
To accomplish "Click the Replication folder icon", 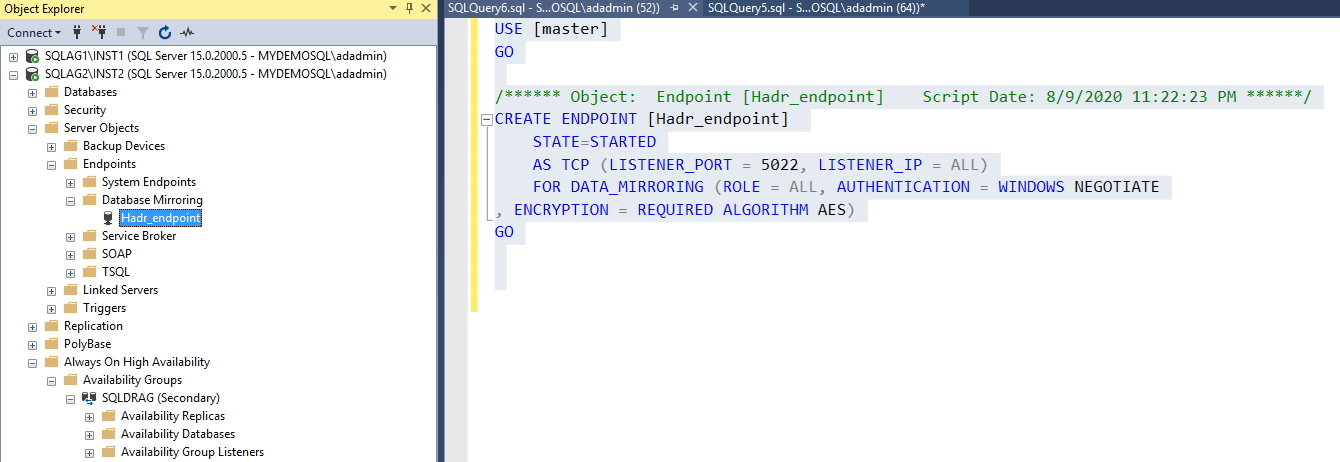I will pyautogui.click(x=51, y=326).
